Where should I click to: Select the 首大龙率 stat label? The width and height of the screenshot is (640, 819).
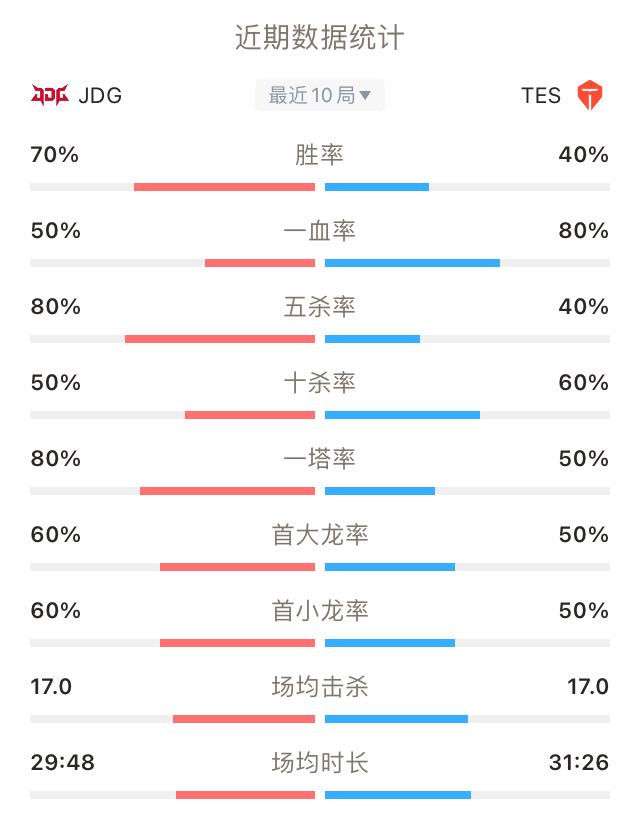(x=320, y=535)
